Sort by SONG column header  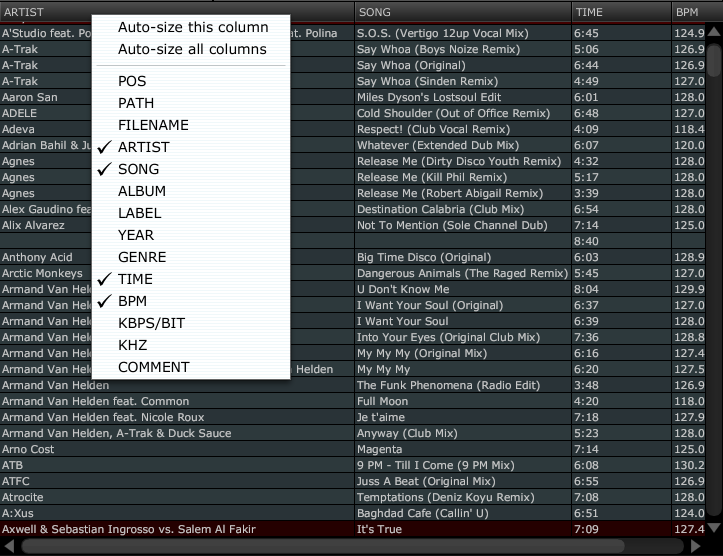(462, 12)
